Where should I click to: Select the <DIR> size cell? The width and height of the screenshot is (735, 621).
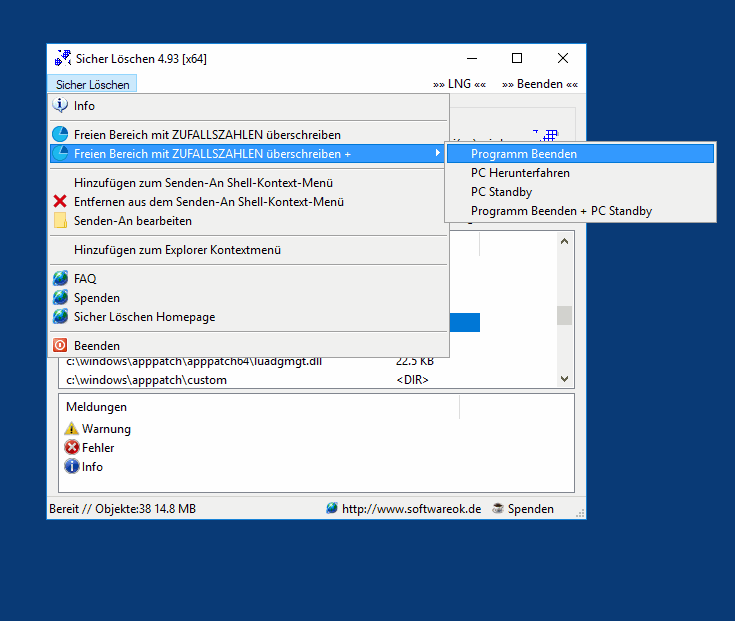412,380
